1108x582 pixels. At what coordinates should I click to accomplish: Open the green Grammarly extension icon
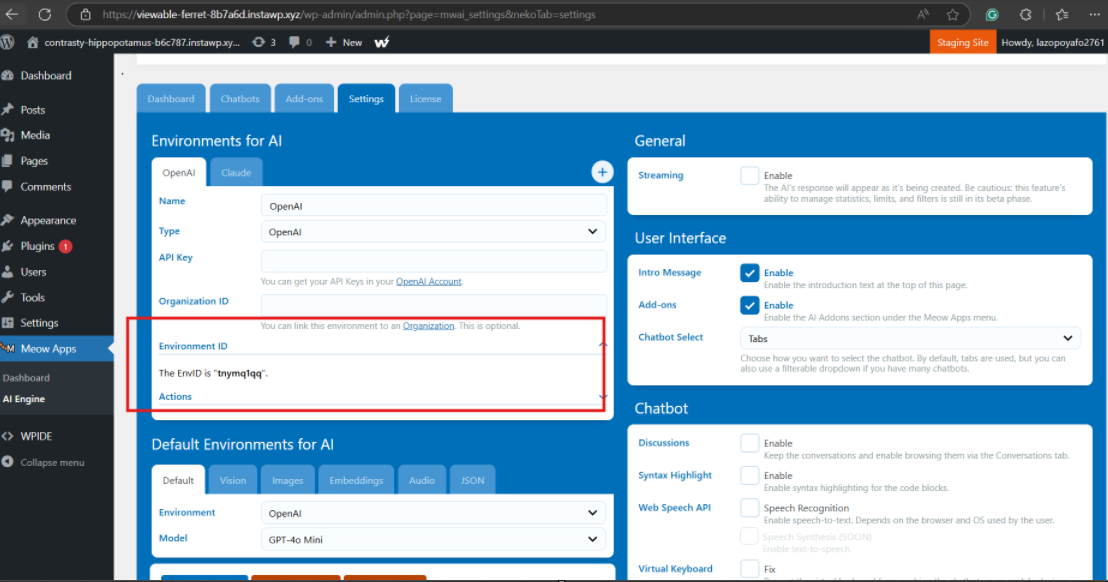tap(992, 14)
